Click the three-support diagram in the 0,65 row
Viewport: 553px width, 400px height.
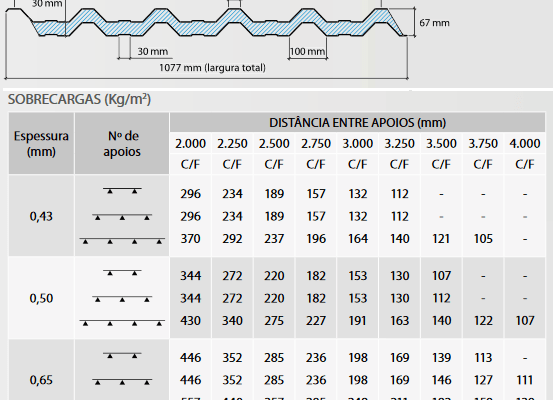point(122,382)
